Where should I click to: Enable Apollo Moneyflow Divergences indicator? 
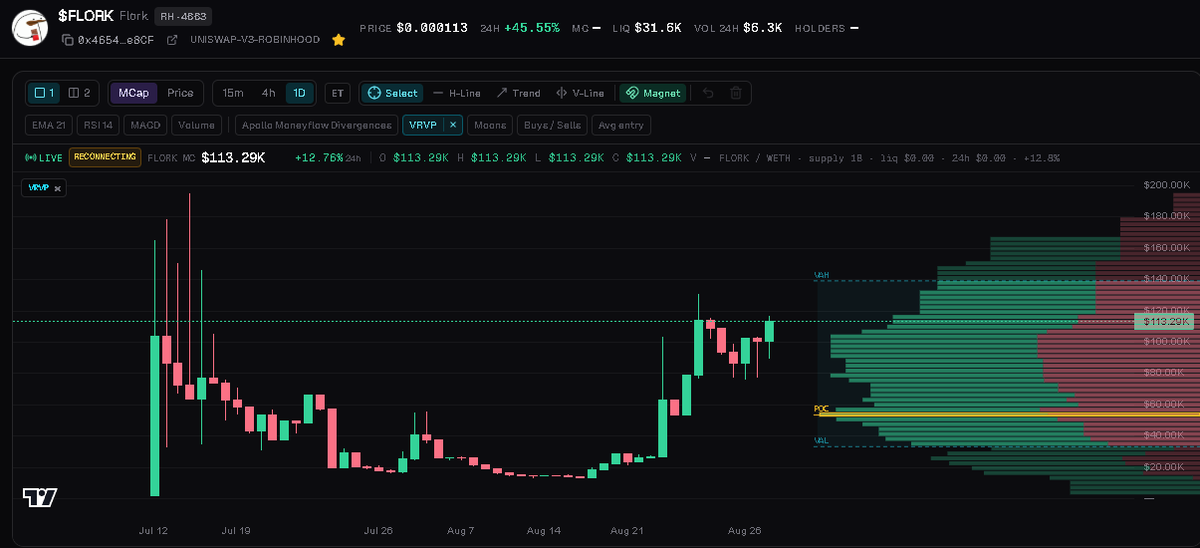click(316, 125)
